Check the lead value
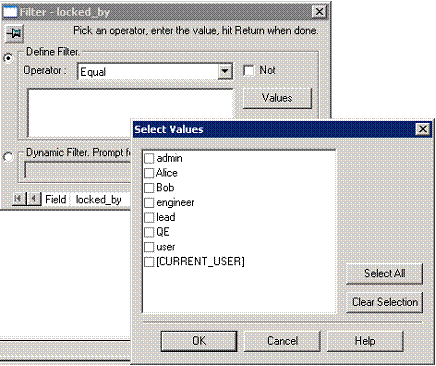Image resolution: width=436 pixels, height=366 pixels. pyautogui.click(x=149, y=217)
